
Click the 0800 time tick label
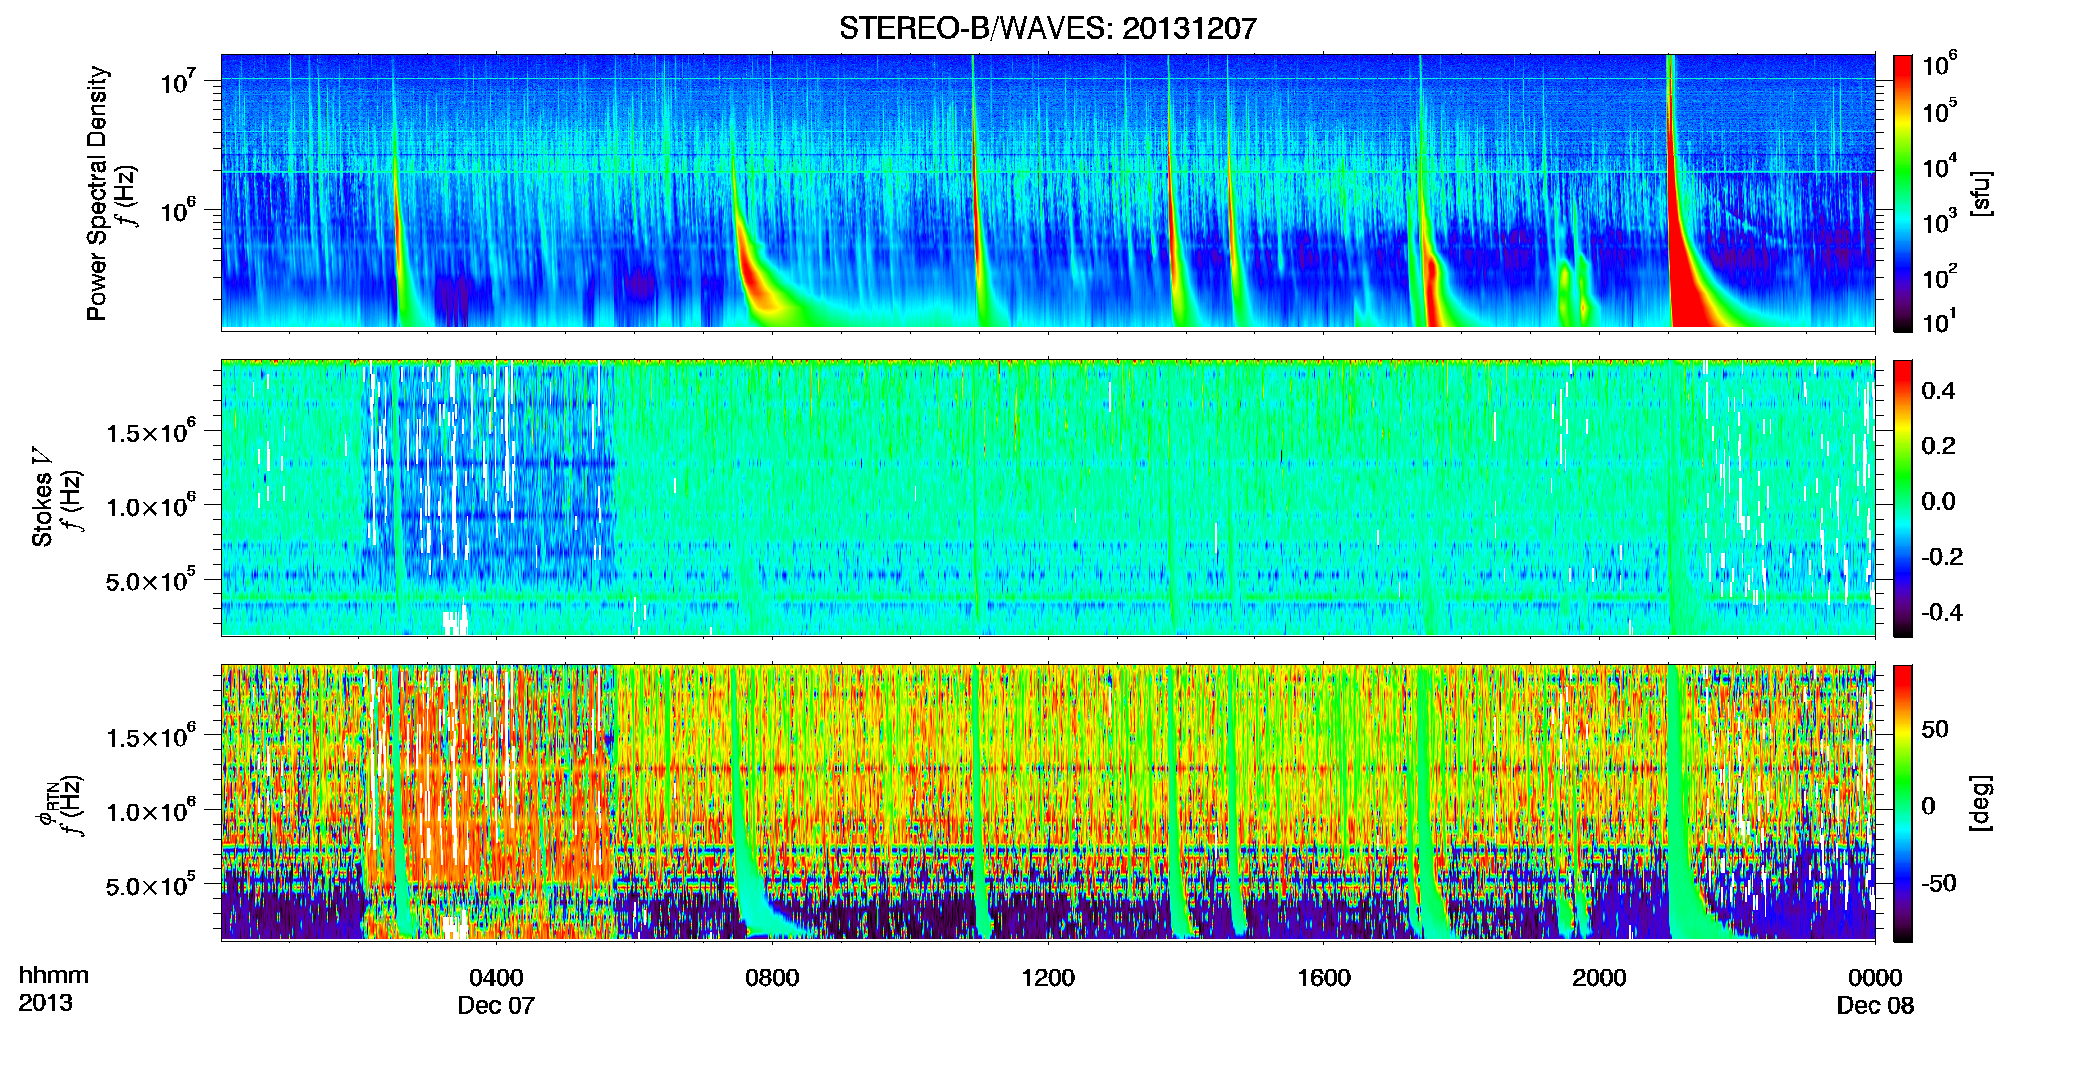point(772,977)
